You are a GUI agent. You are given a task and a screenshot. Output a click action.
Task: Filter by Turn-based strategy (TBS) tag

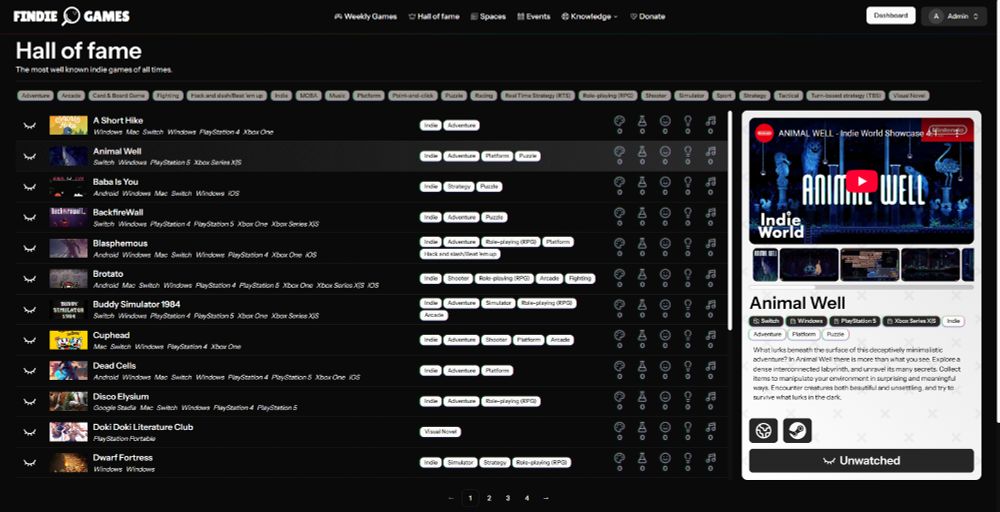click(x=846, y=96)
